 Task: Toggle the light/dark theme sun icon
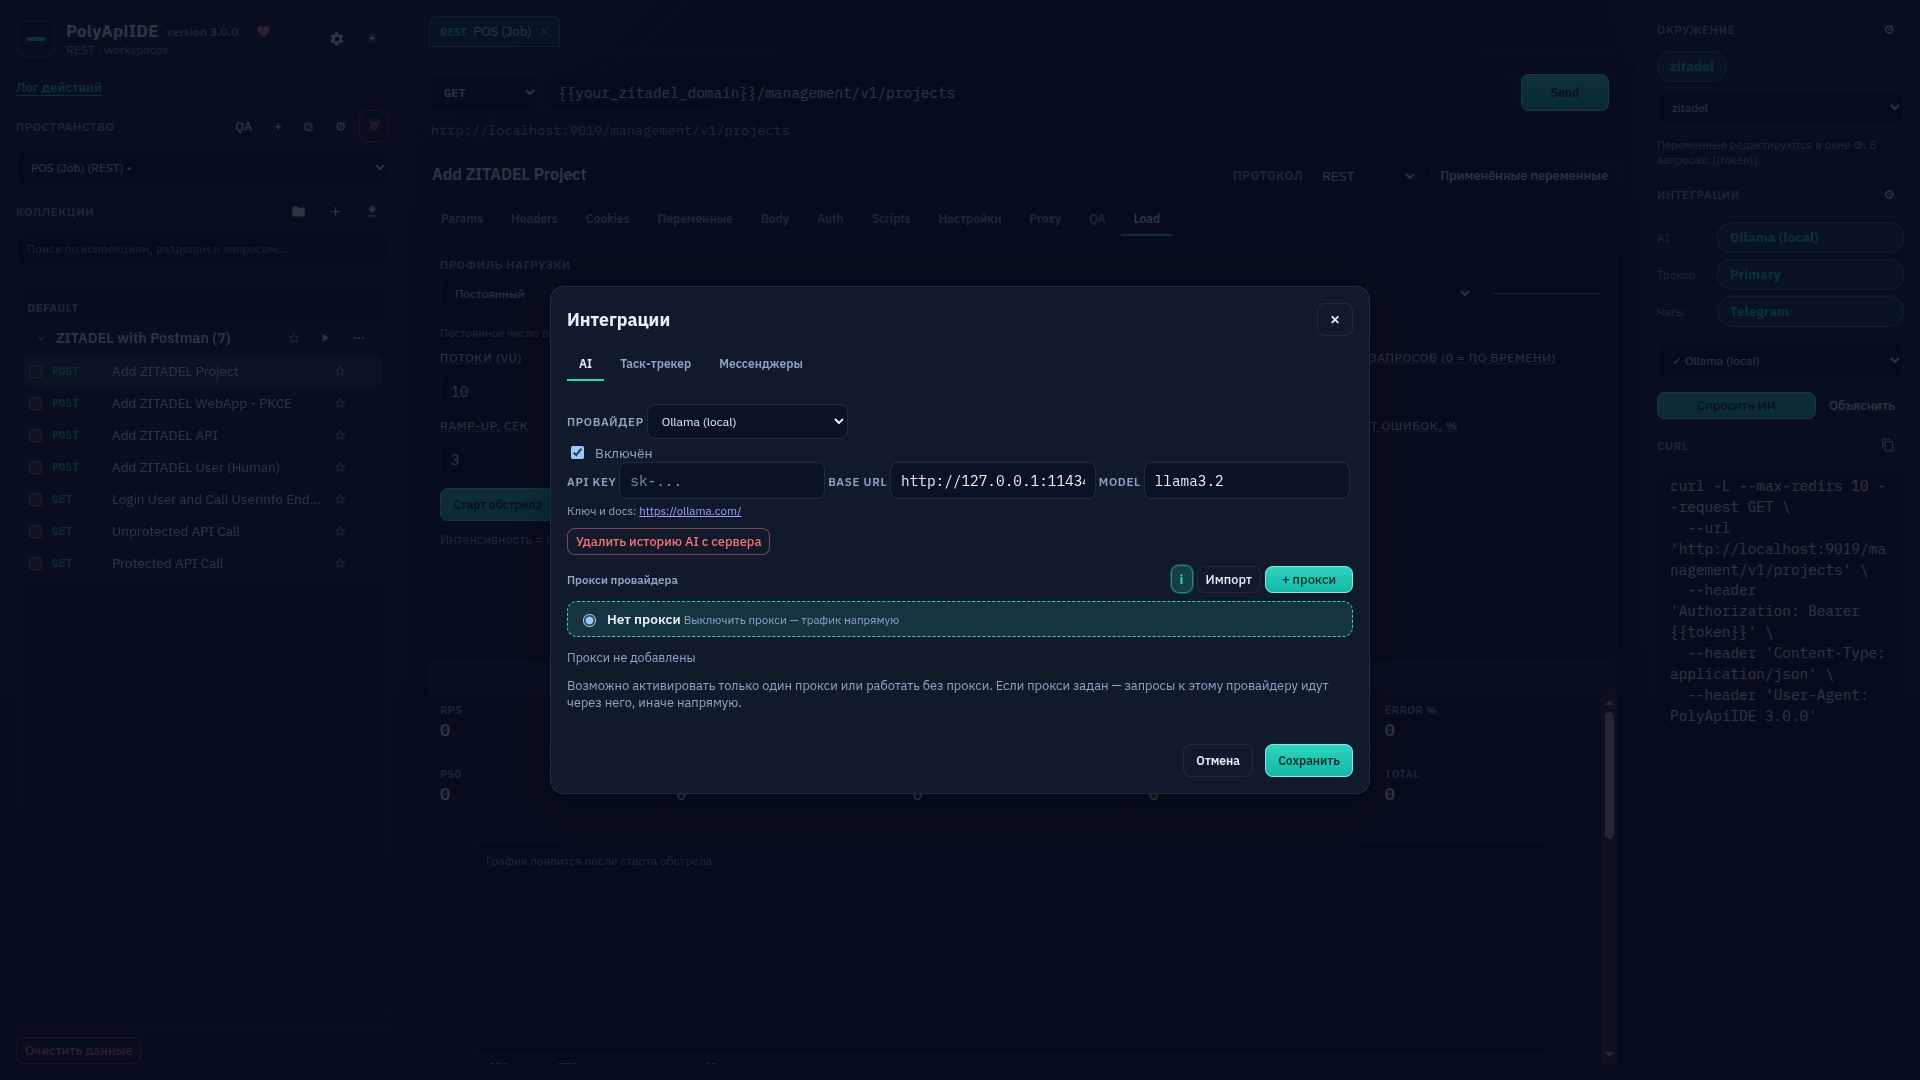pyautogui.click(x=372, y=39)
